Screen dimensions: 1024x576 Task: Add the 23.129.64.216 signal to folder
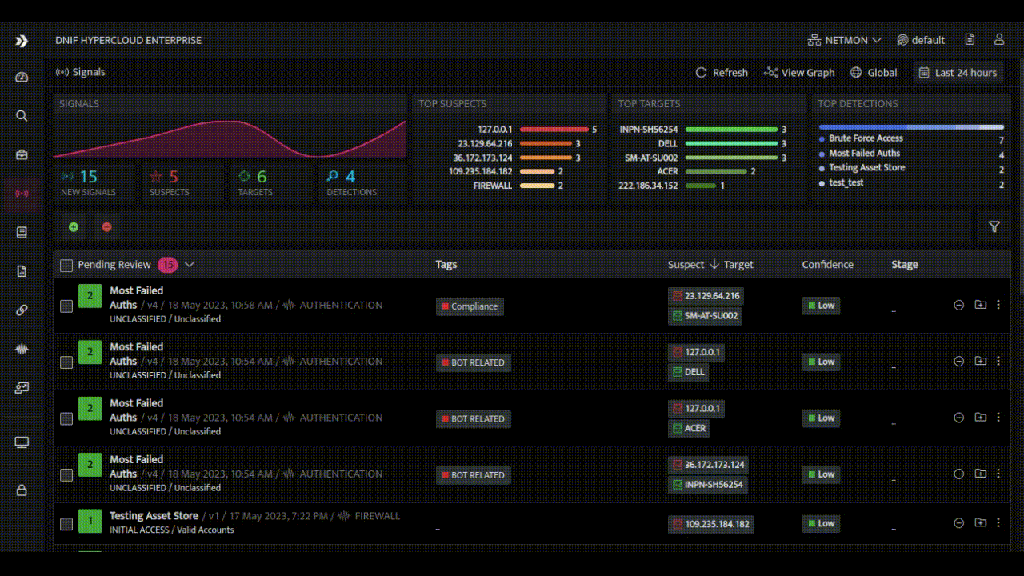[980, 305]
